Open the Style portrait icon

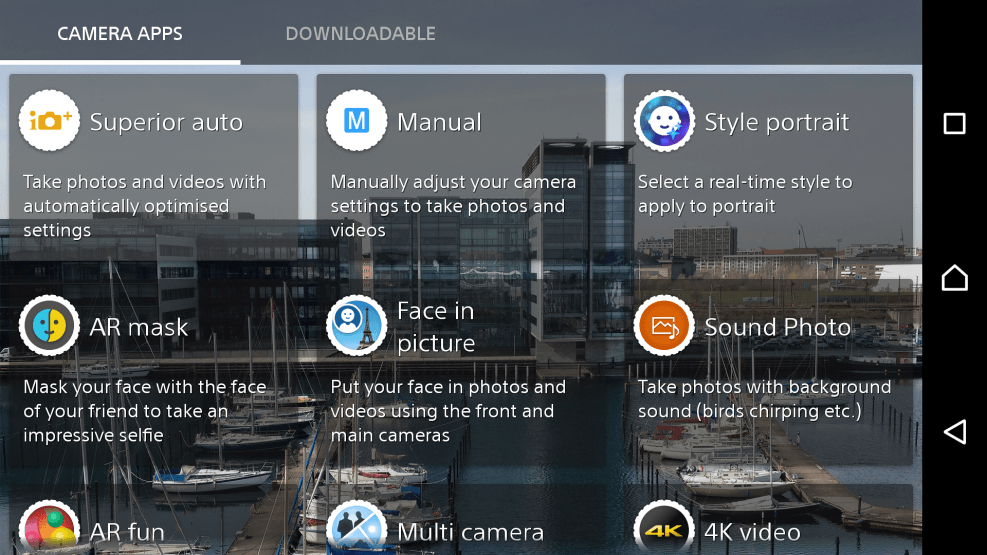click(664, 122)
